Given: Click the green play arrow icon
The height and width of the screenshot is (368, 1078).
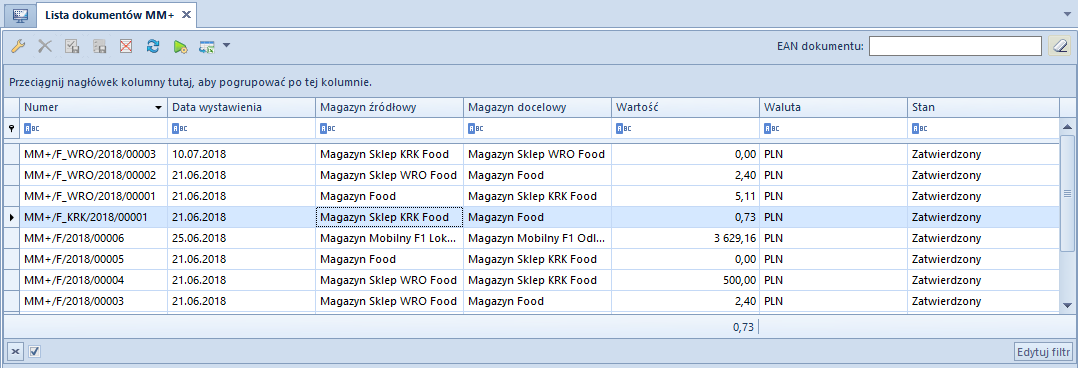Looking at the screenshot, I should (x=180, y=46).
